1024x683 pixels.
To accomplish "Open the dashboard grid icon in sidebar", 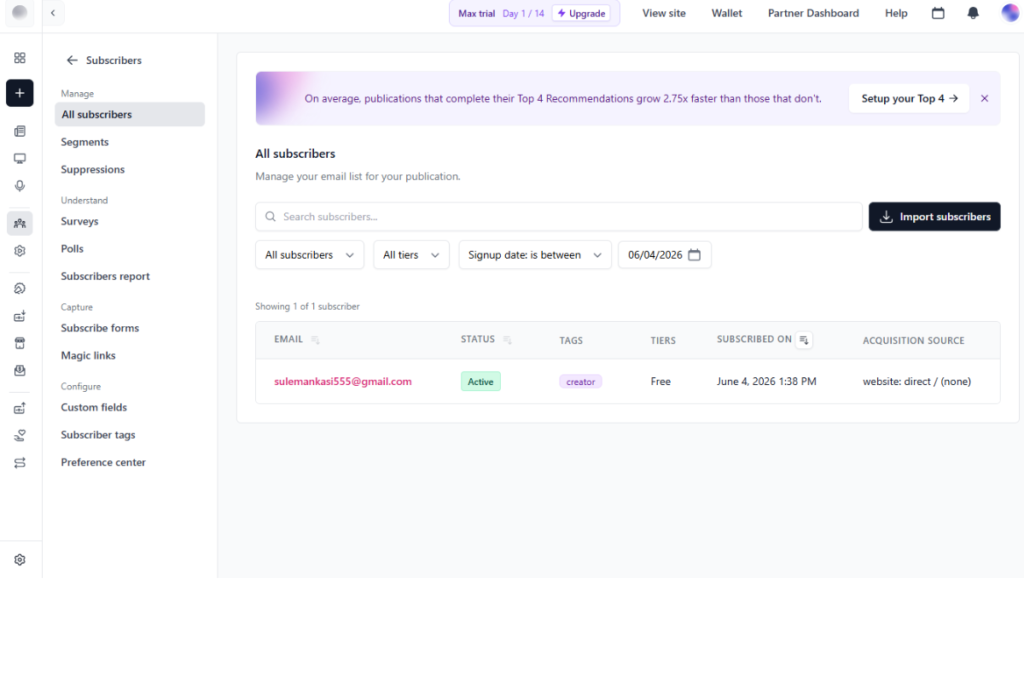I will (x=20, y=58).
